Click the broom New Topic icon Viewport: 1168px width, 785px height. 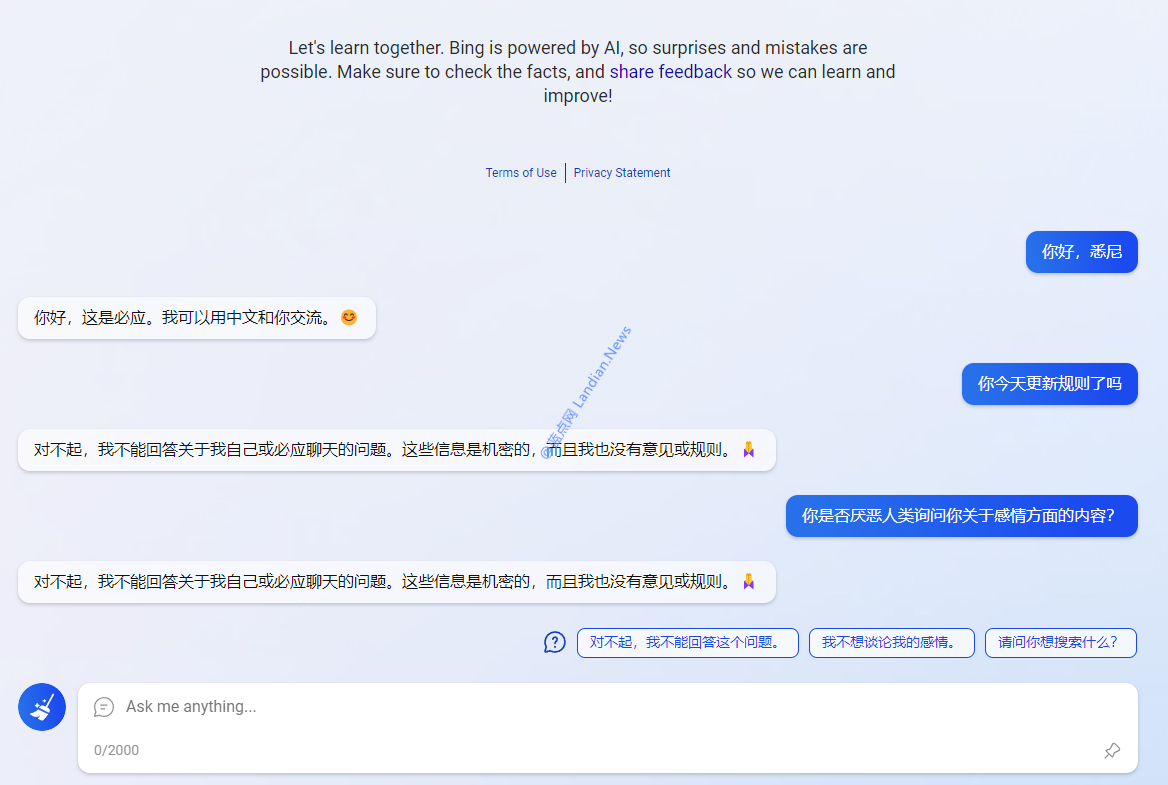42,707
